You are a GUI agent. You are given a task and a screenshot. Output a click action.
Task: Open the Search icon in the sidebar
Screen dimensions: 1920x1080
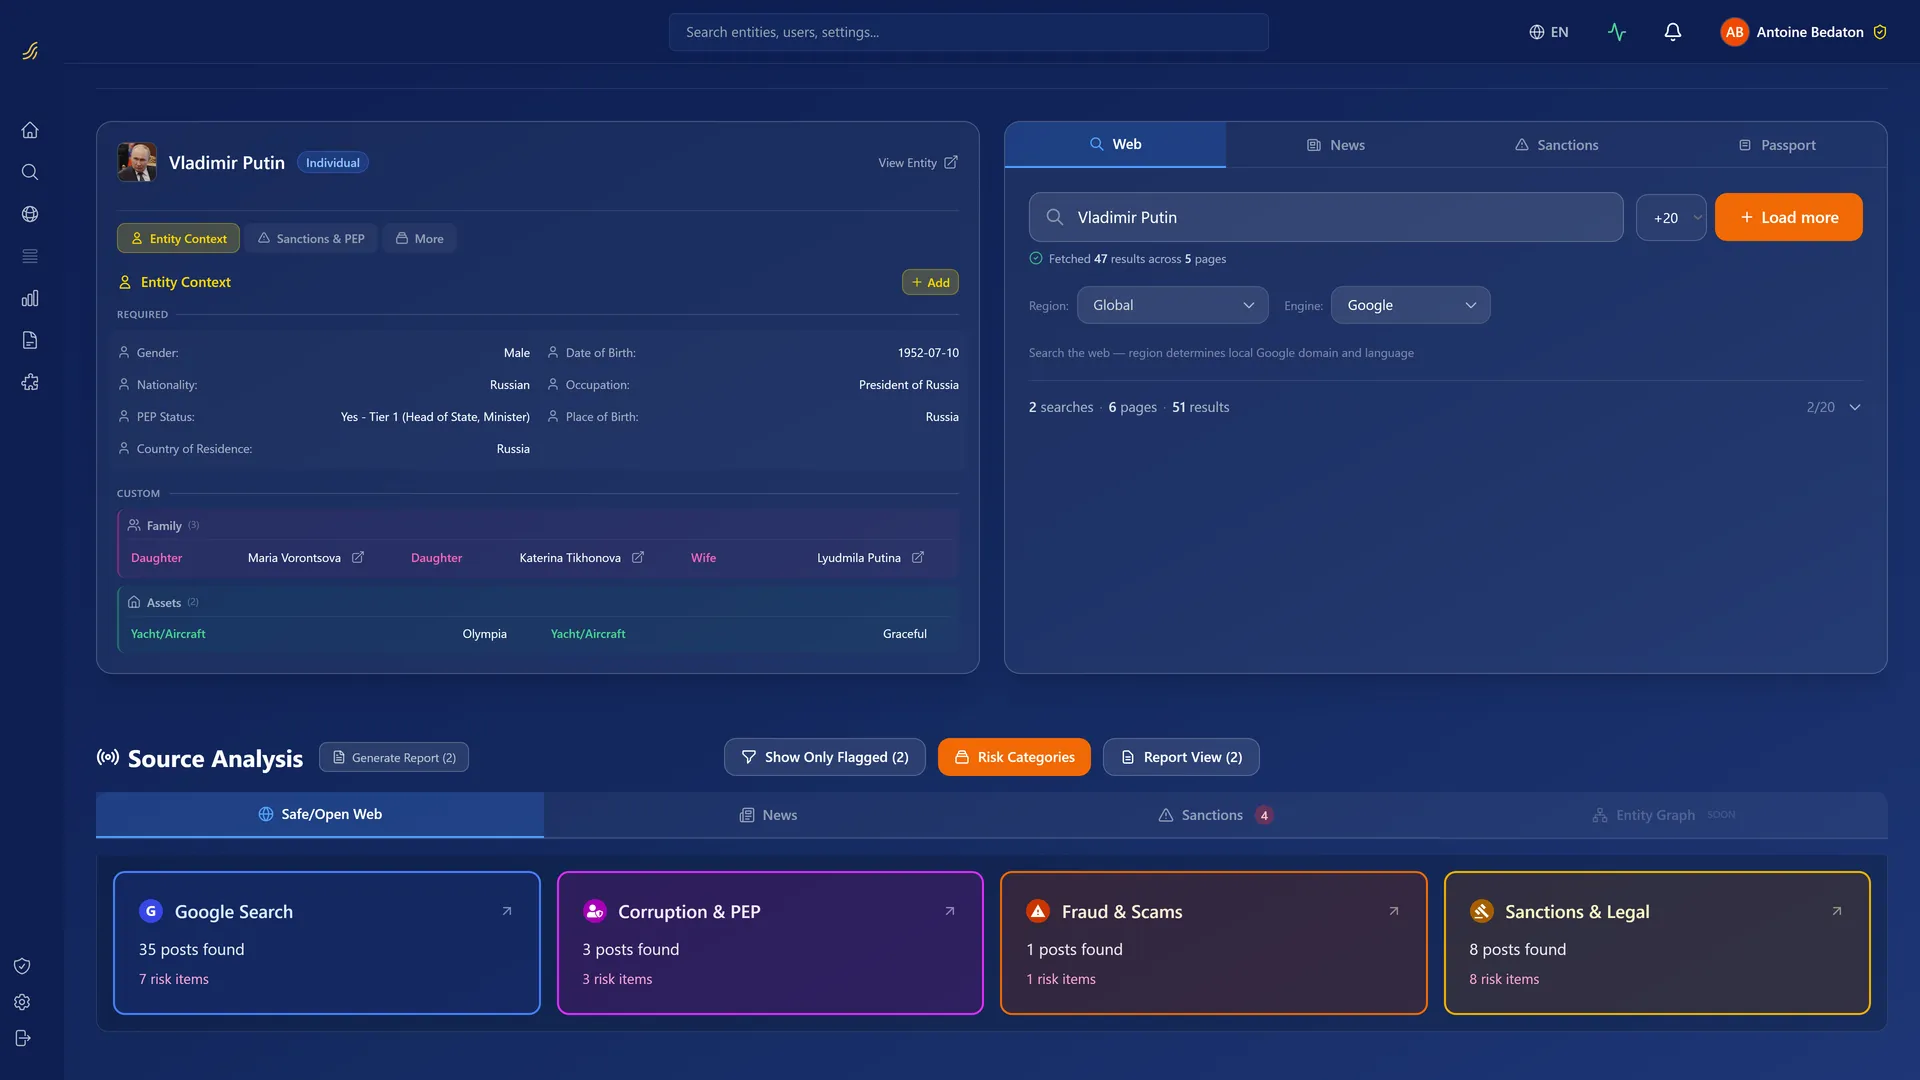tap(30, 172)
